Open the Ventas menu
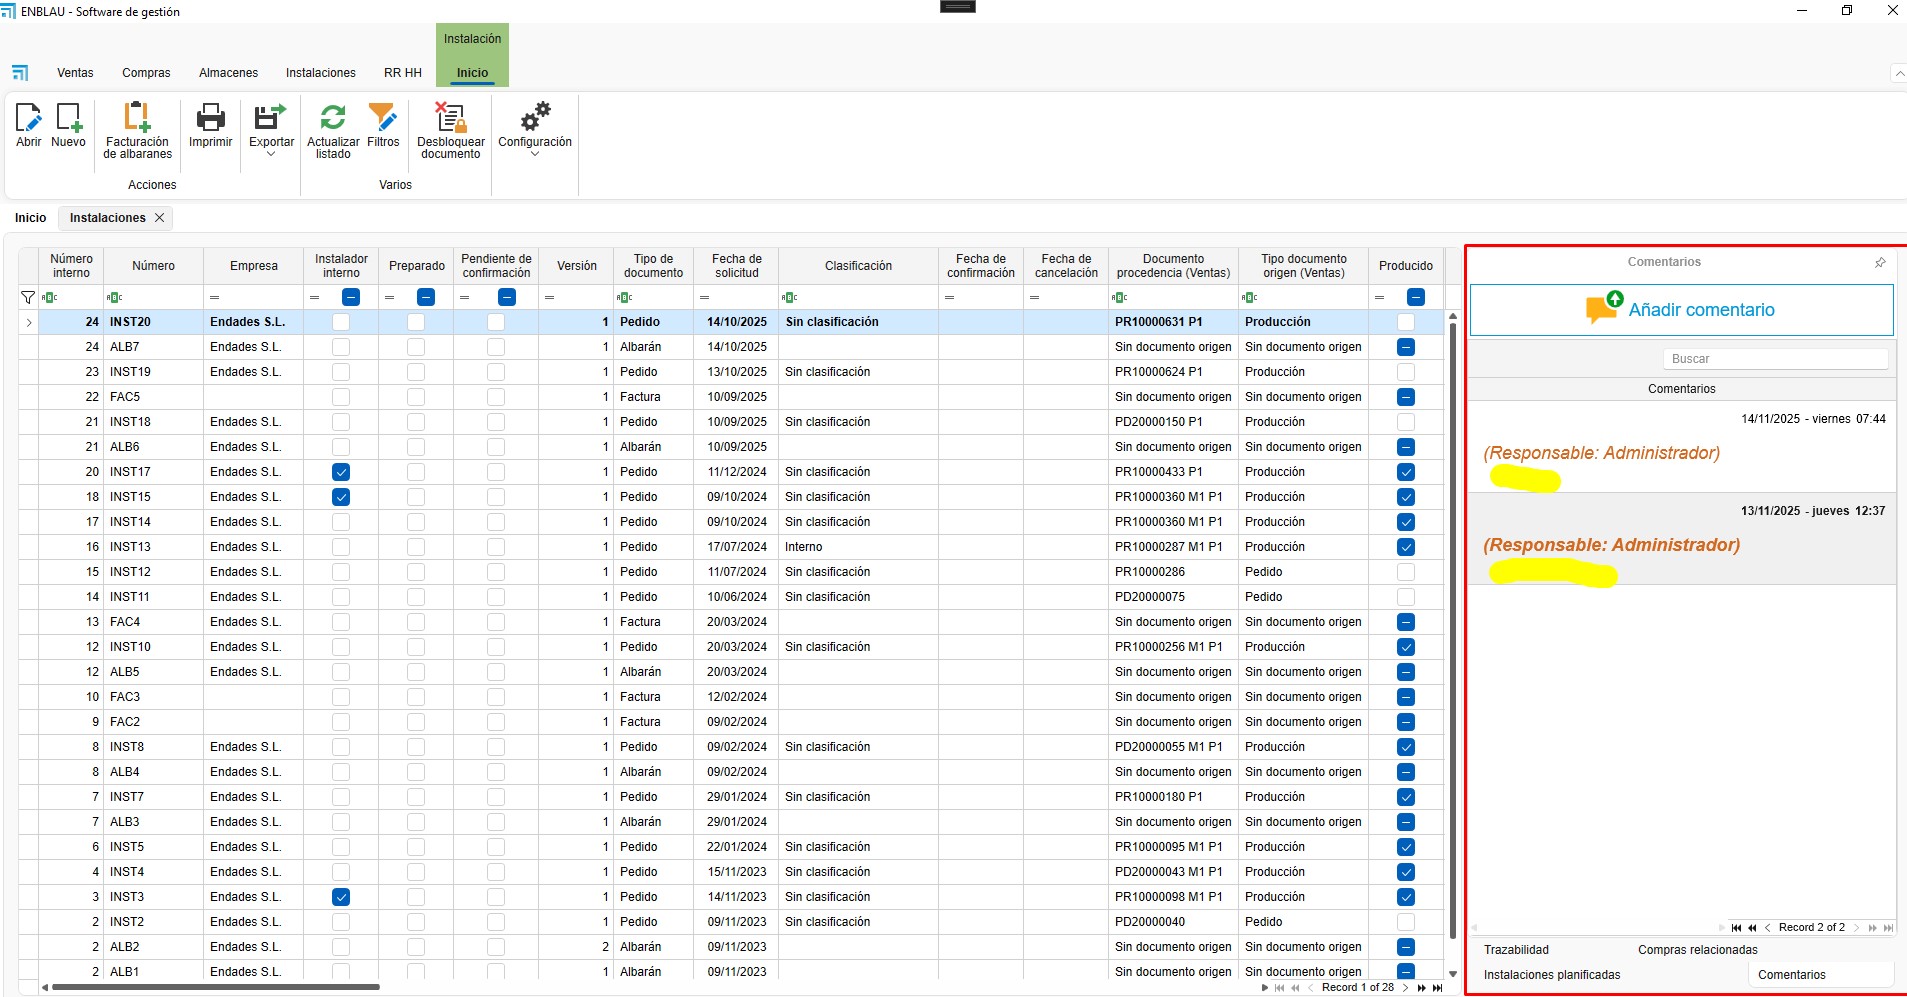 point(75,73)
